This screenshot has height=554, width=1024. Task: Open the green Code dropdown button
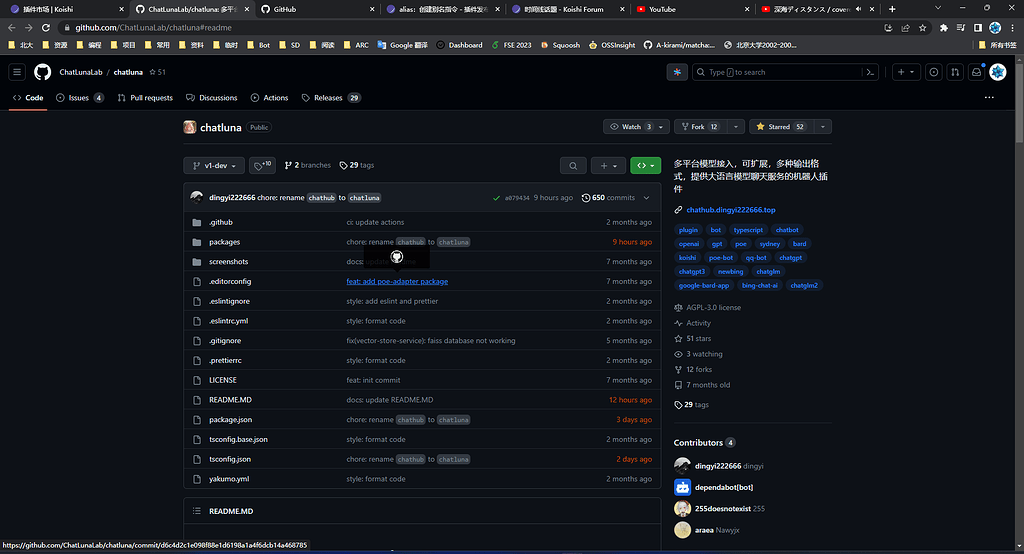pyautogui.click(x=645, y=165)
